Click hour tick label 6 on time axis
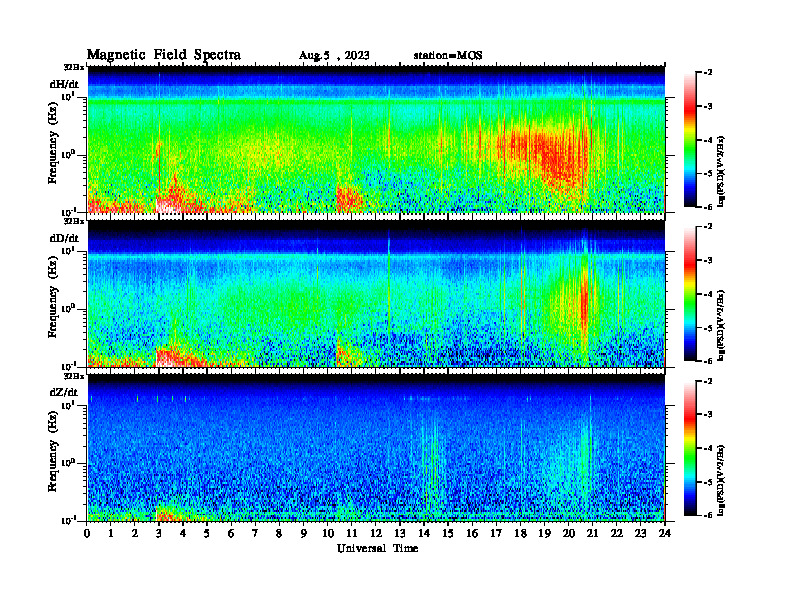Screen dimensions: 792x612 pyautogui.click(x=231, y=533)
